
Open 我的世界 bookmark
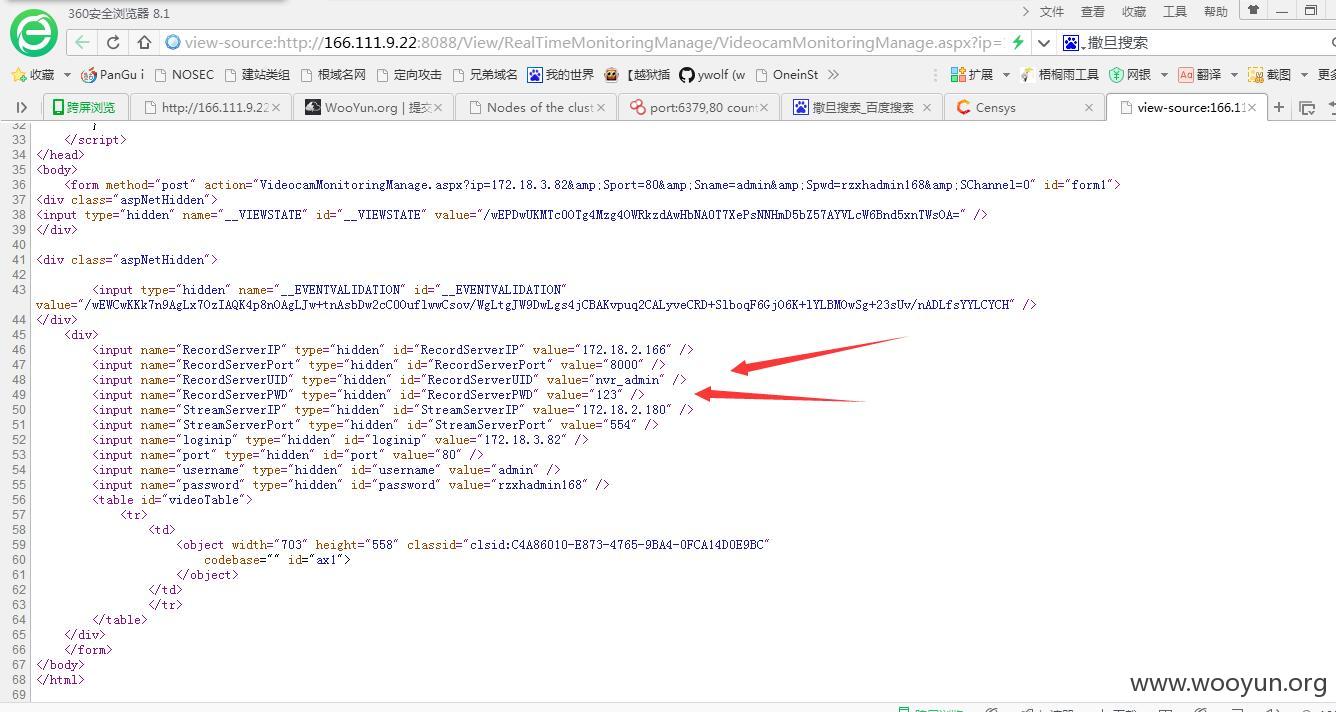click(x=561, y=75)
